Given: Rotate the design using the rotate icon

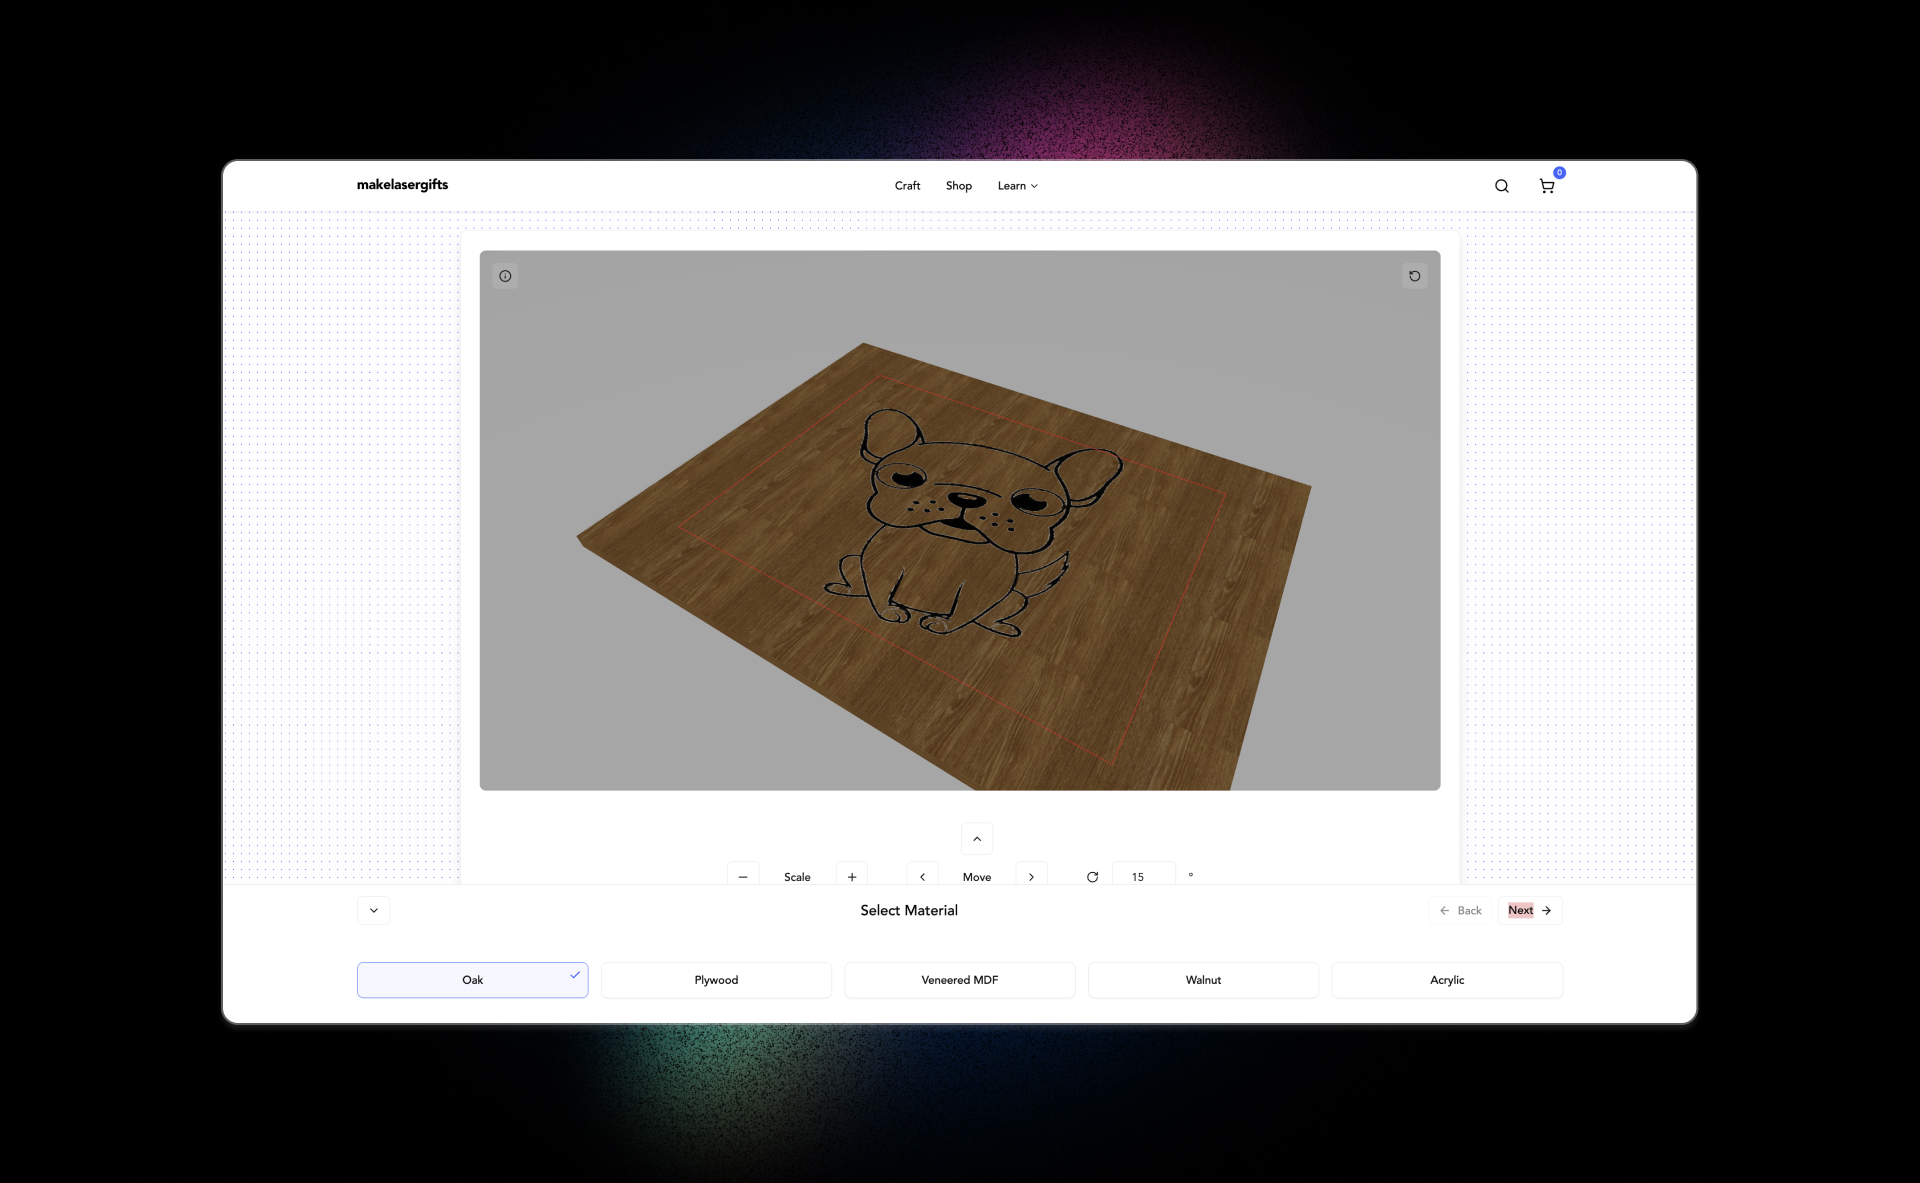Looking at the screenshot, I should [x=1092, y=876].
